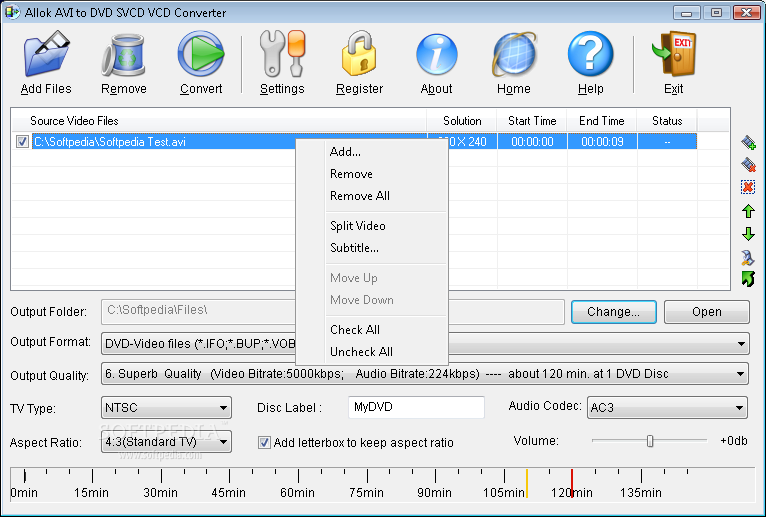Click the split video scissors side icon
766x517 pixels.
(x=748, y=257)
